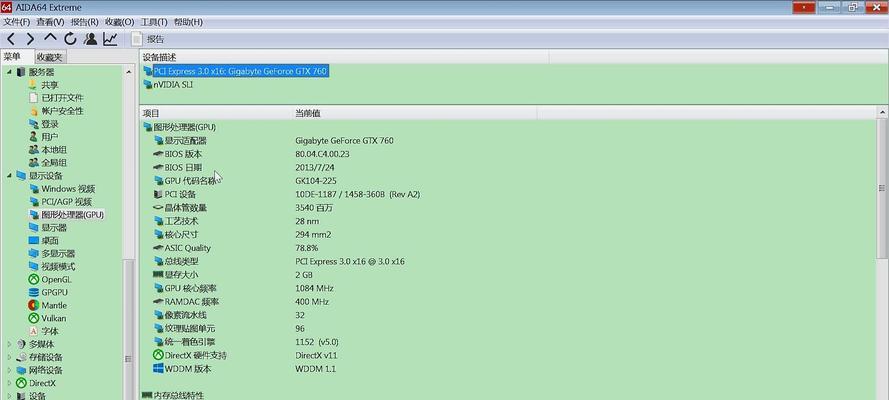889x400 pixels.
Task: Open the 工具(T) menu
Action: (154, 22)
